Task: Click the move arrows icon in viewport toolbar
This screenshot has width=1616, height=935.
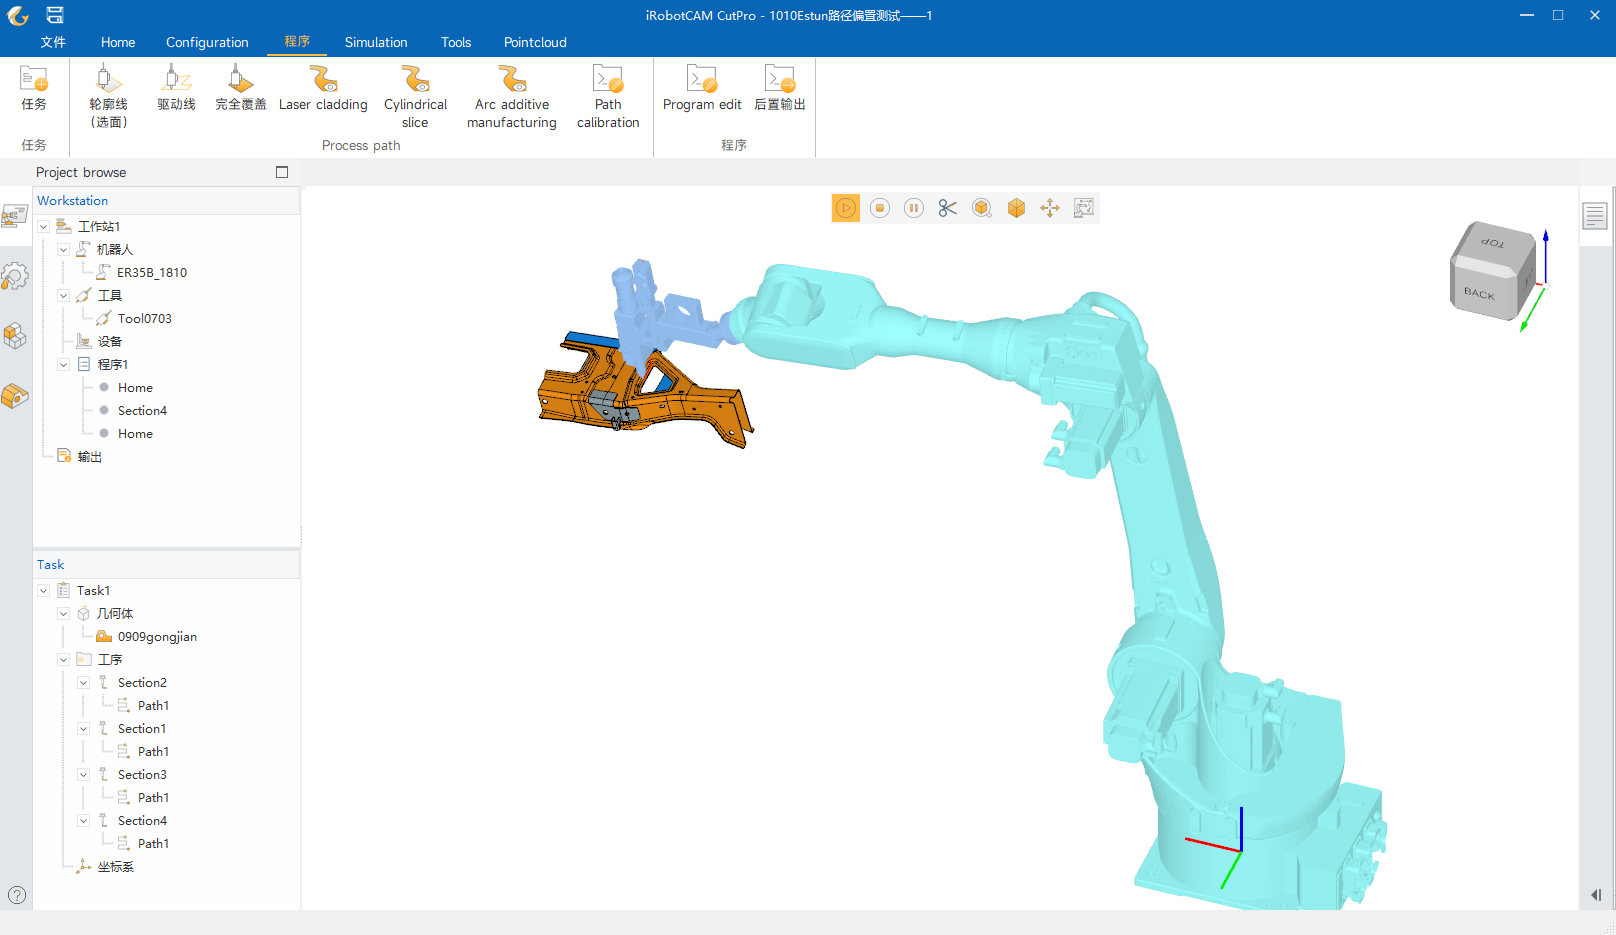Action: (1050, 208)
